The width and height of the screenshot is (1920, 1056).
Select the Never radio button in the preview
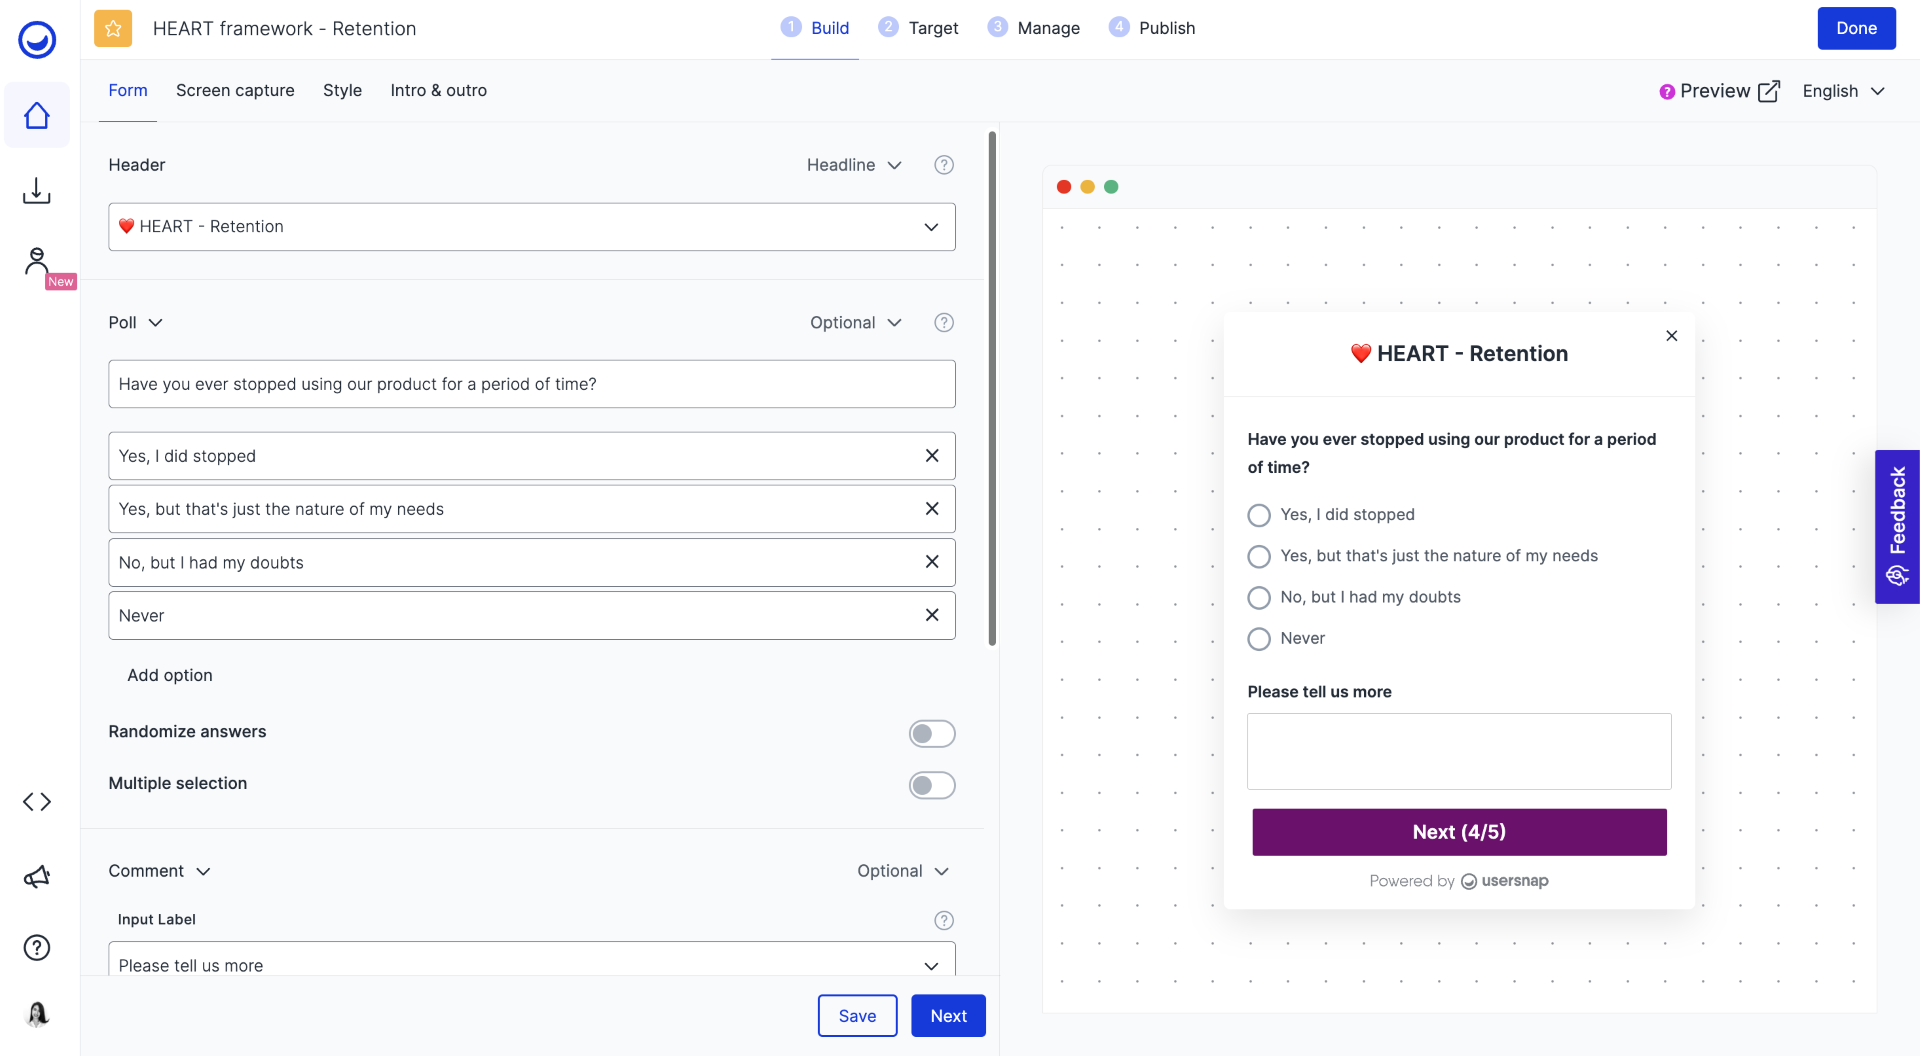(1259, 639)
